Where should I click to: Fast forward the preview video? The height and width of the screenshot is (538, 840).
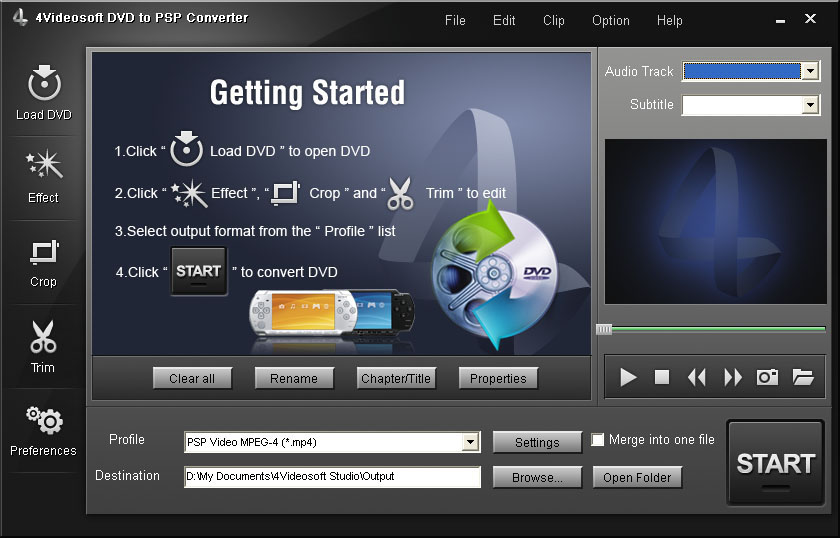click(x=732, y=377)
